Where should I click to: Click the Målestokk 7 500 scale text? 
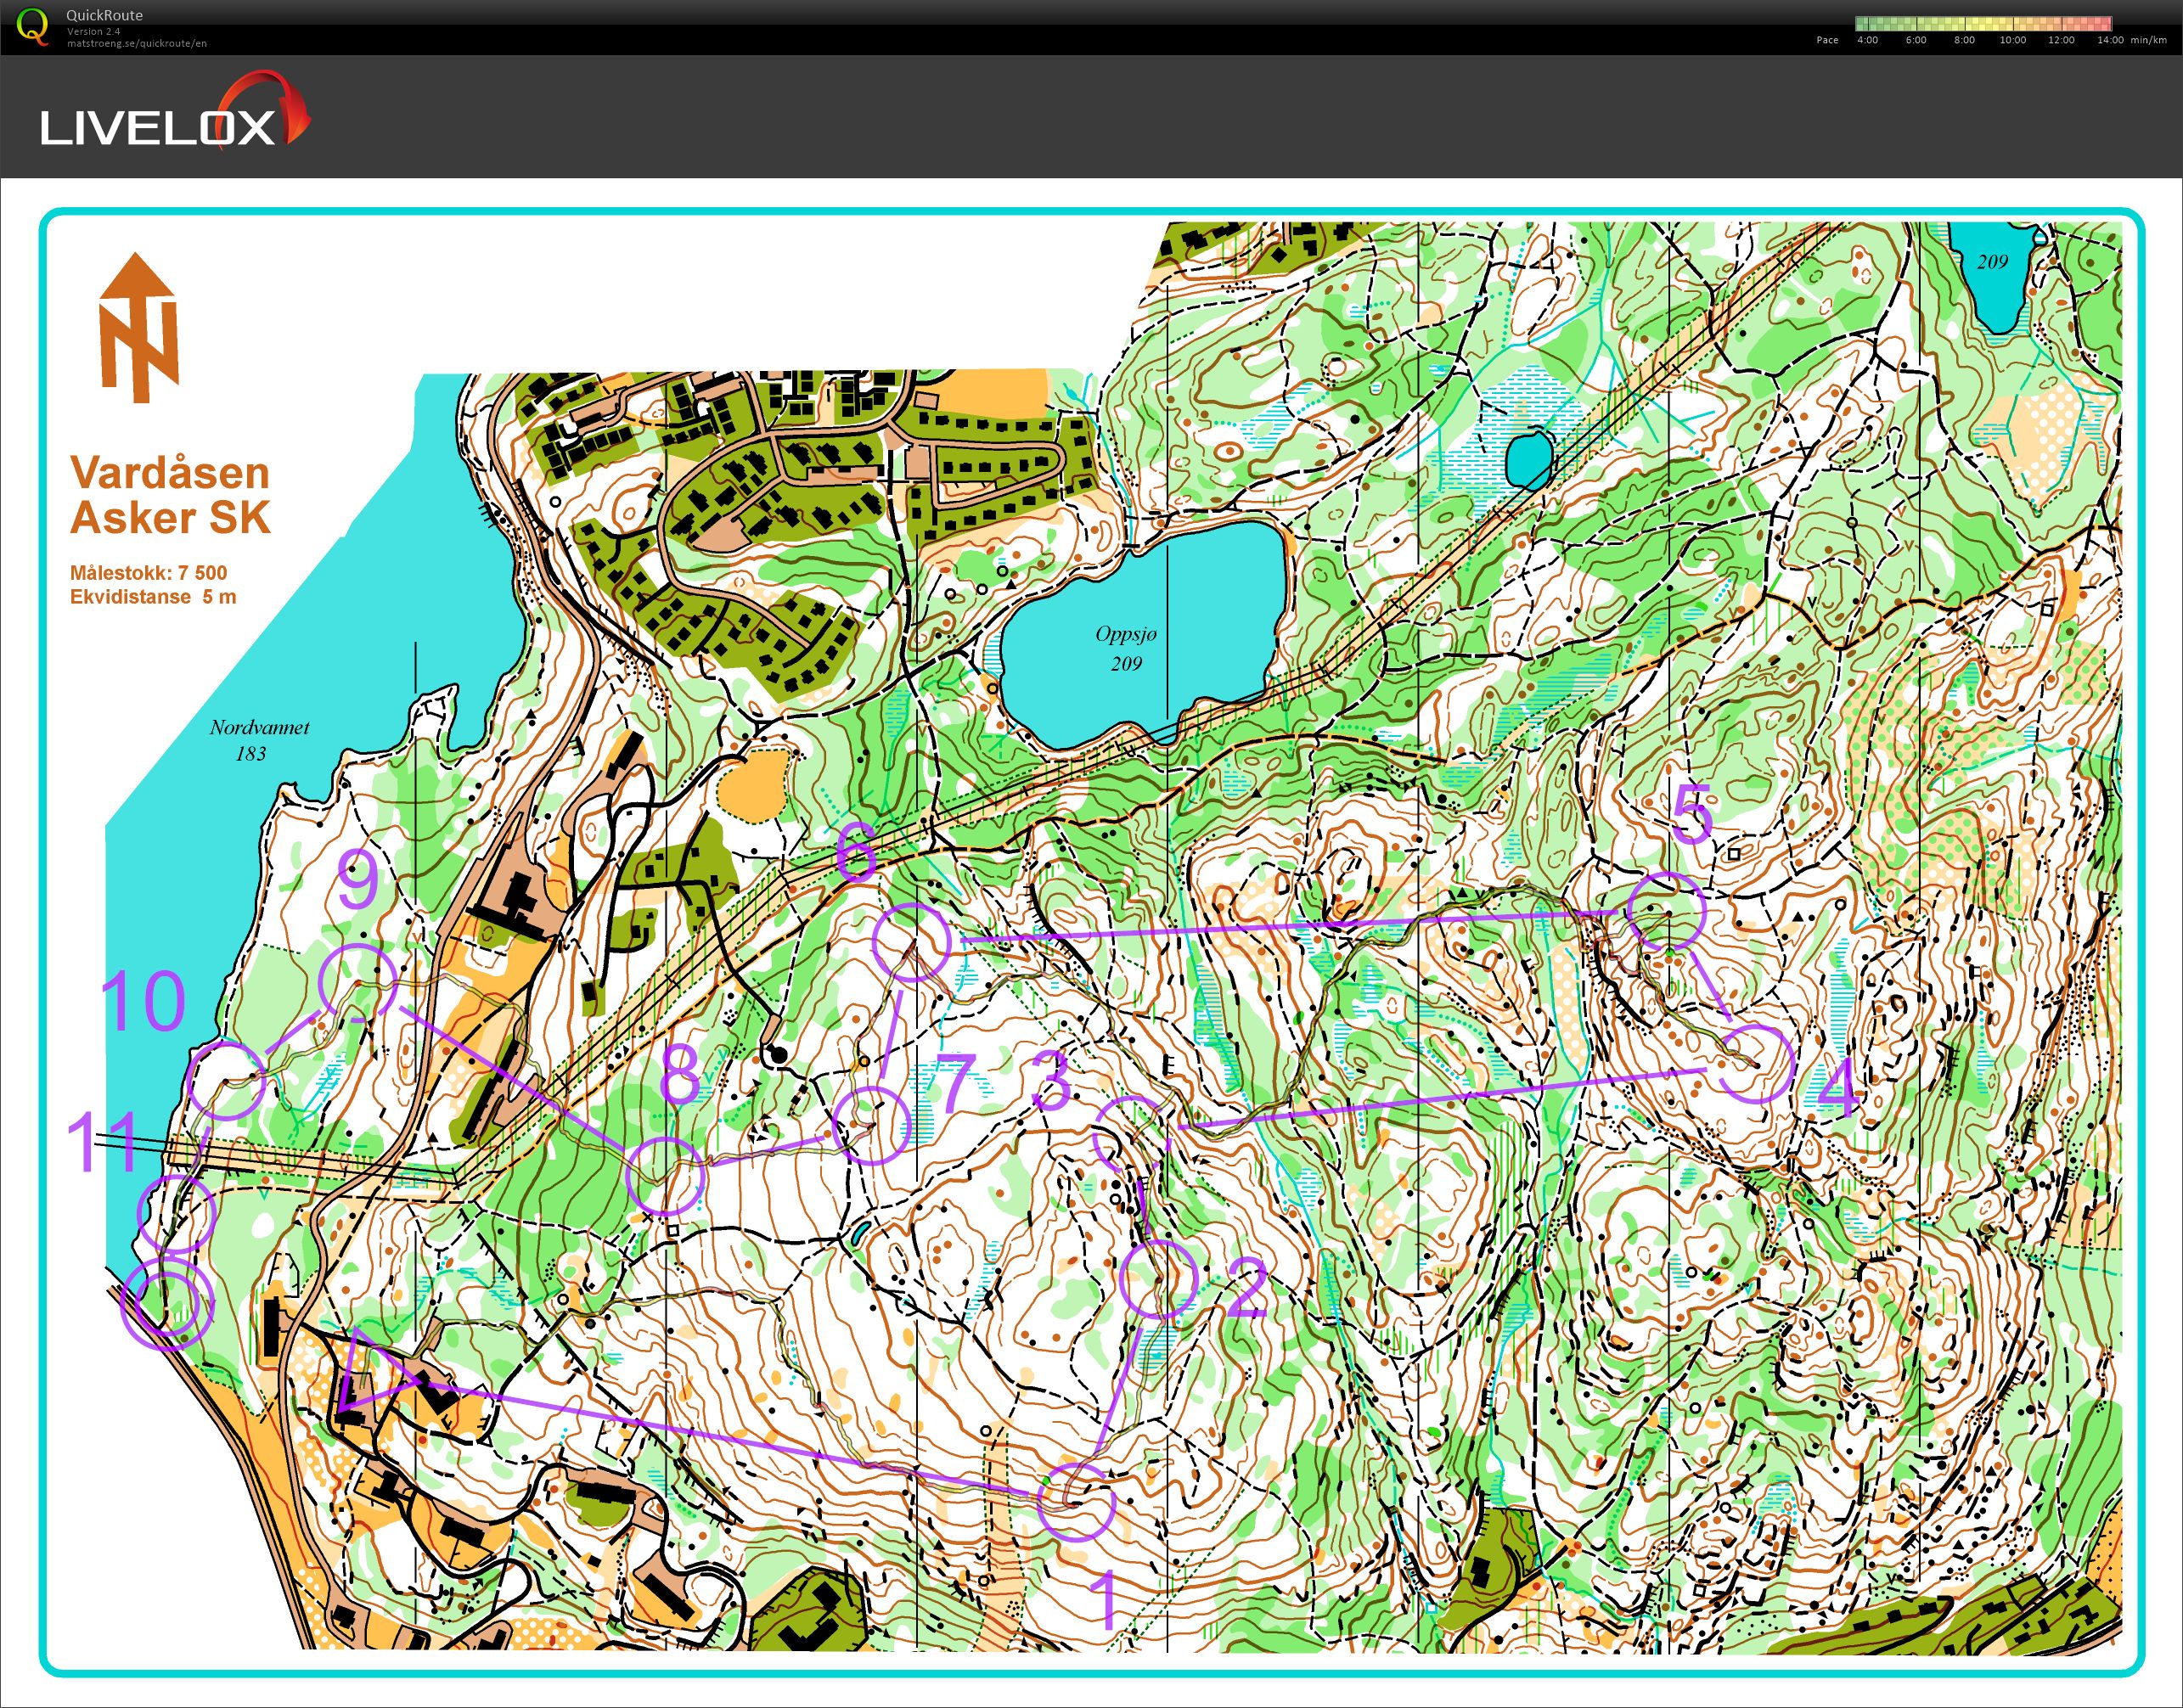coord(148,573)
